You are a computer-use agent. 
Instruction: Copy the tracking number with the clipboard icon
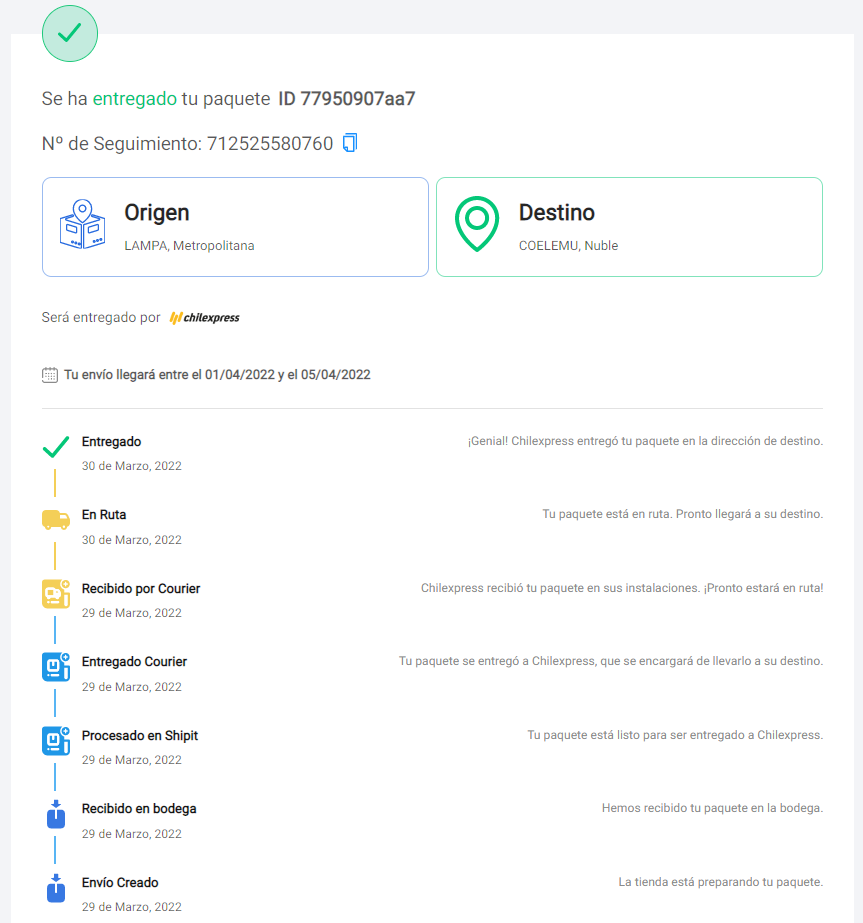coord(350,143)
